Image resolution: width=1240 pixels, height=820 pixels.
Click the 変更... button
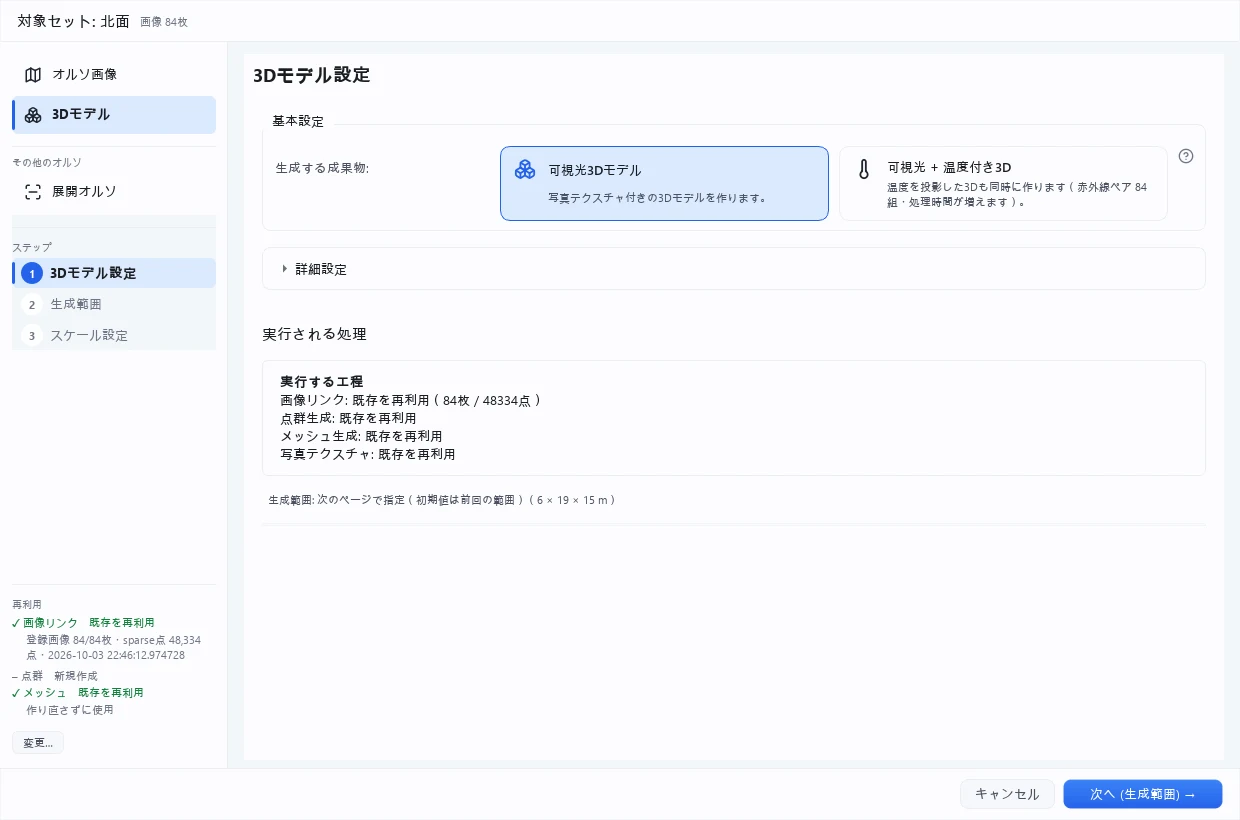coord(38,743)
